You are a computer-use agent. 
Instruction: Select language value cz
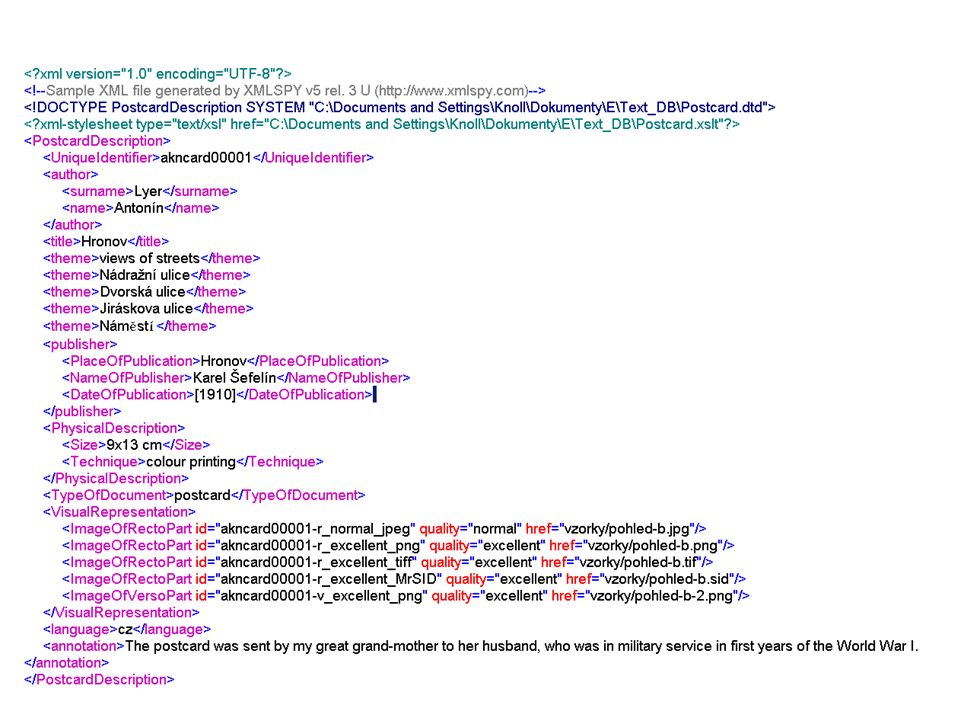point(125,629)
